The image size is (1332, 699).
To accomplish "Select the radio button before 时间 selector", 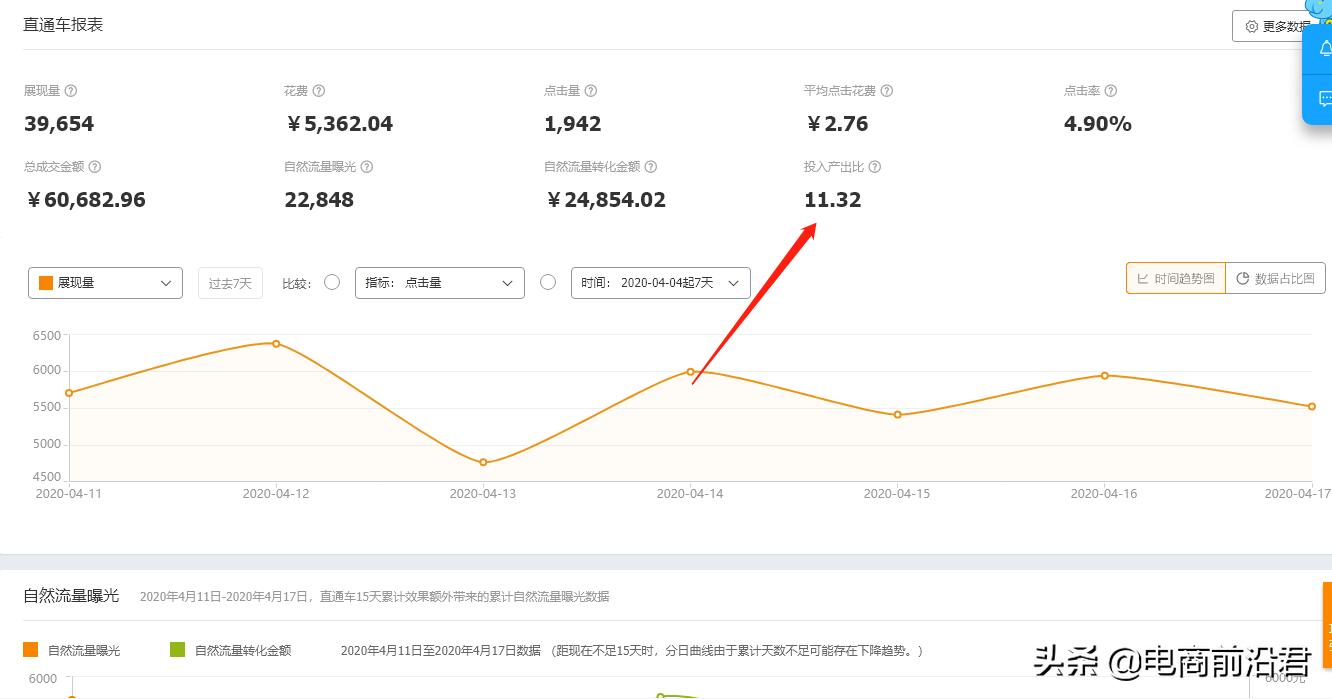I will pos(548,282).
